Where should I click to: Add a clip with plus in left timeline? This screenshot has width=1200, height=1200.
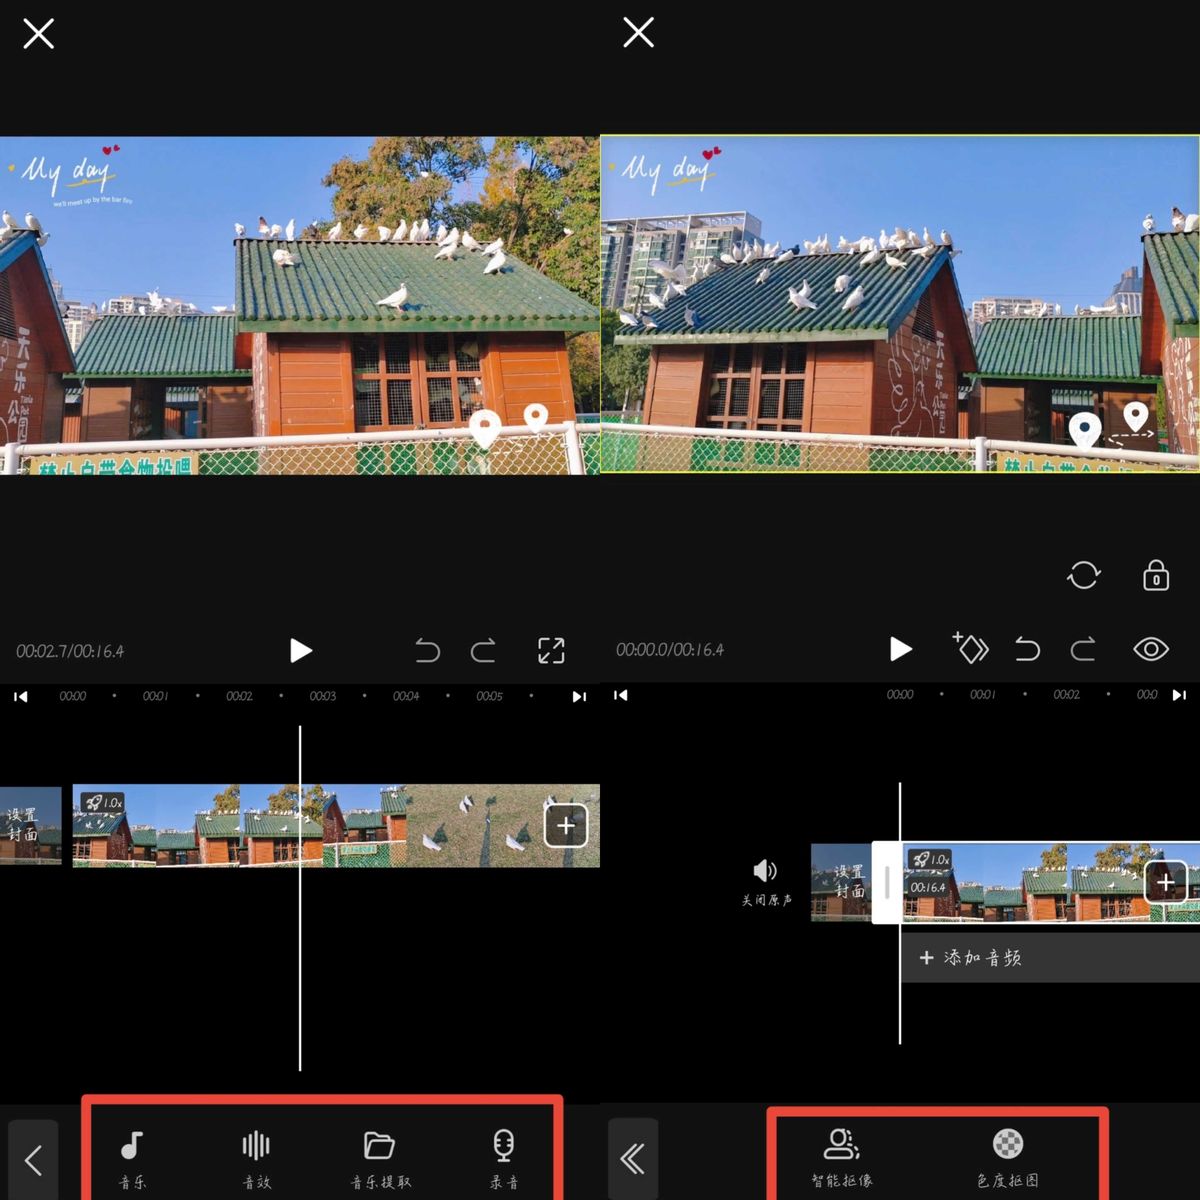pos(566,826)
